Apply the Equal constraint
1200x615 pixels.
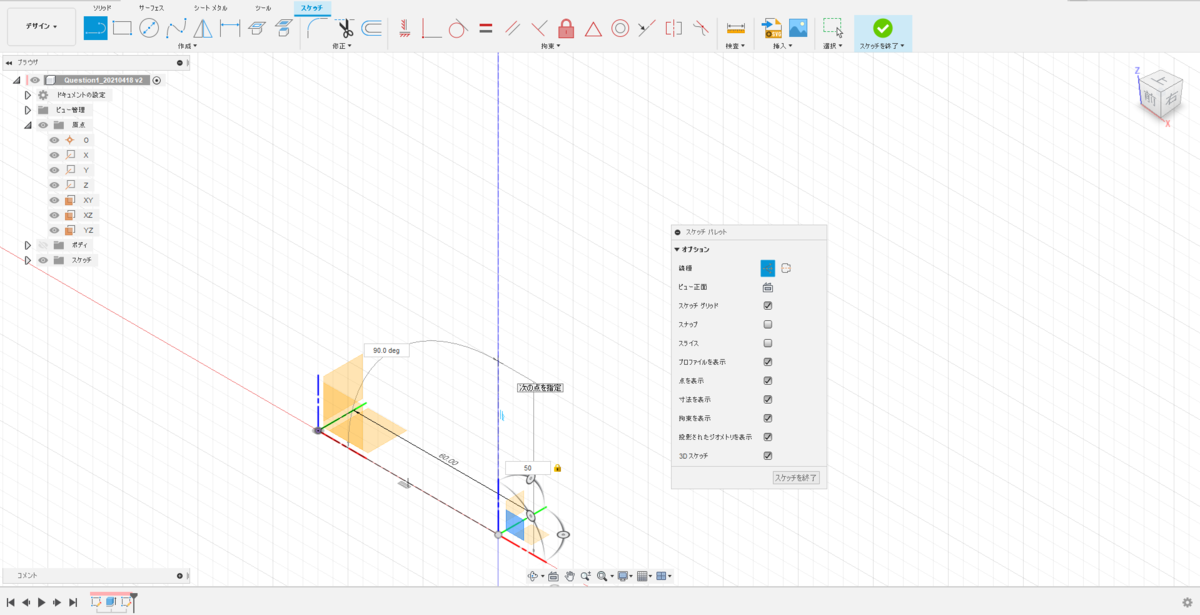tap(485, 28)
